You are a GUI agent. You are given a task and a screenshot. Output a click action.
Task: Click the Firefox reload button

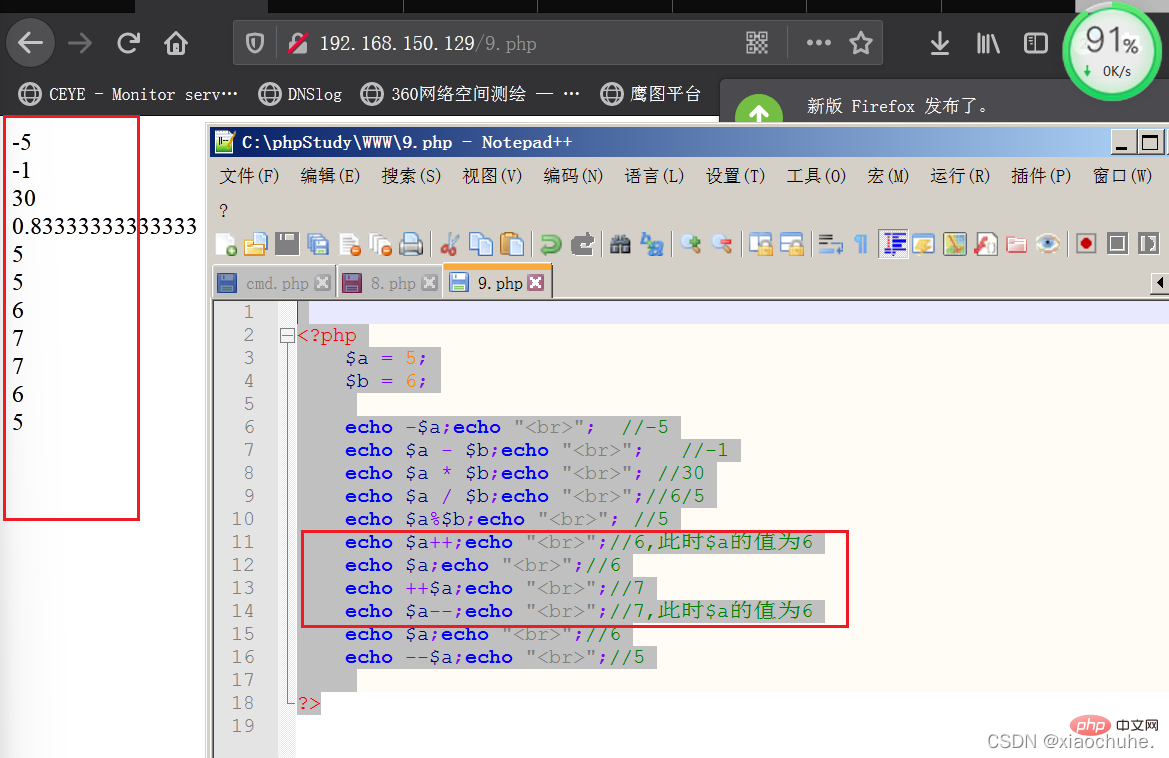128,43
